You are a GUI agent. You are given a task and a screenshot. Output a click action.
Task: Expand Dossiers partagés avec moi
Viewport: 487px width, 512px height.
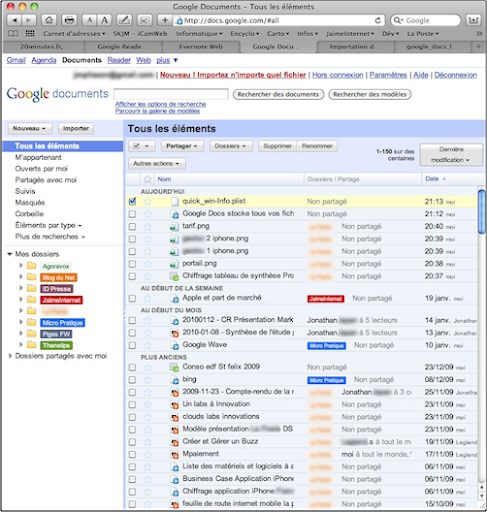tap(10, 356)
